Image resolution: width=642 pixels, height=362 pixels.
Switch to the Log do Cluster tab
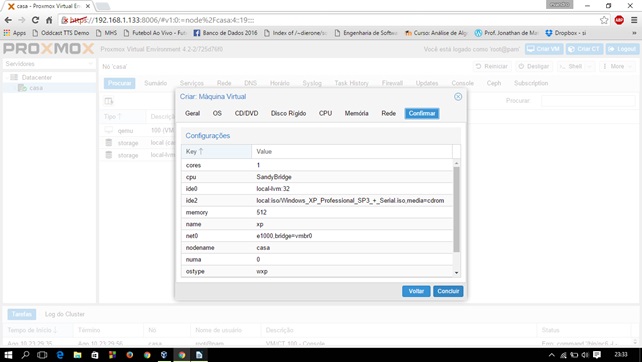click(65, 314)
